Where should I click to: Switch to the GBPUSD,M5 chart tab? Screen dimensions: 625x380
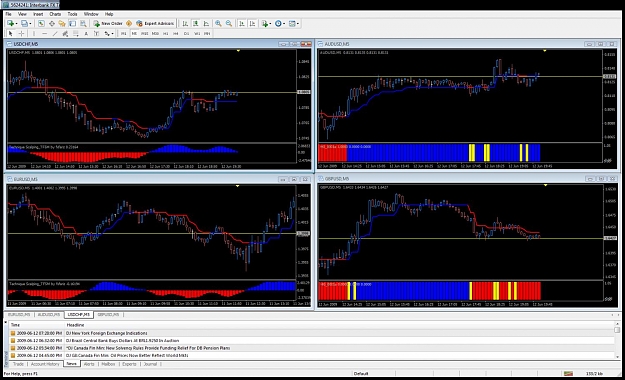coord(108,315)
